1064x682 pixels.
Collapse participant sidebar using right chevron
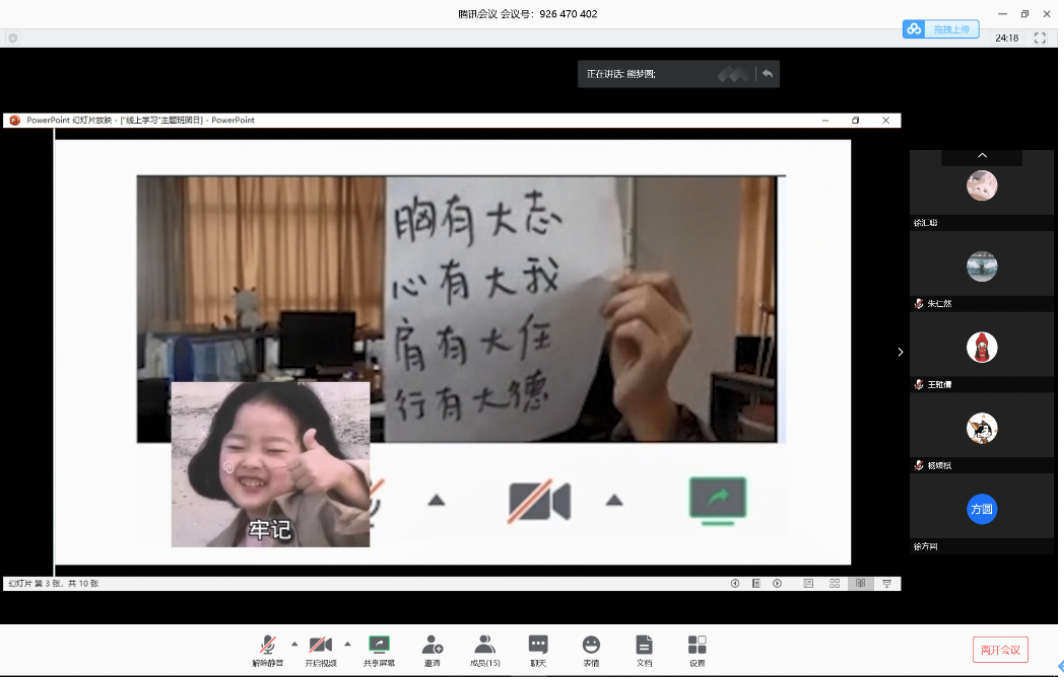point(900,352)
